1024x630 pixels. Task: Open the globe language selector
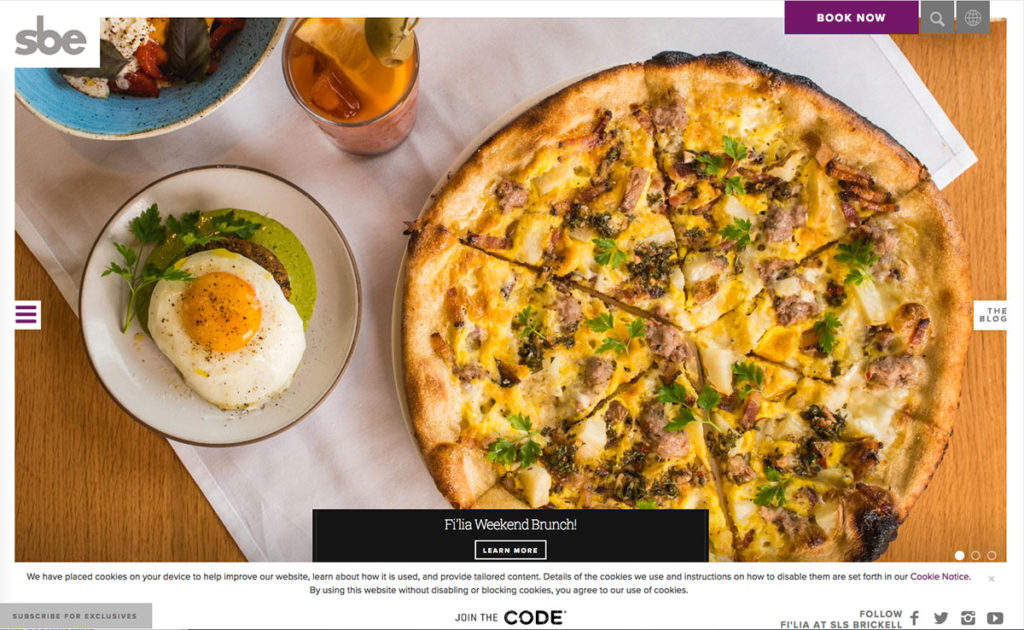tap(972, 18)
